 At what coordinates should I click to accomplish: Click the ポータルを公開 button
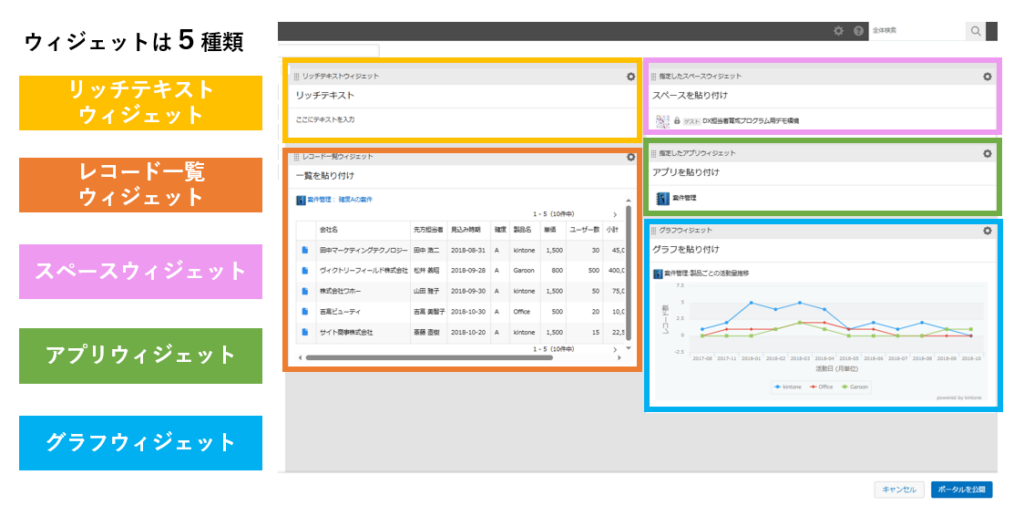(x=961, y=489)
